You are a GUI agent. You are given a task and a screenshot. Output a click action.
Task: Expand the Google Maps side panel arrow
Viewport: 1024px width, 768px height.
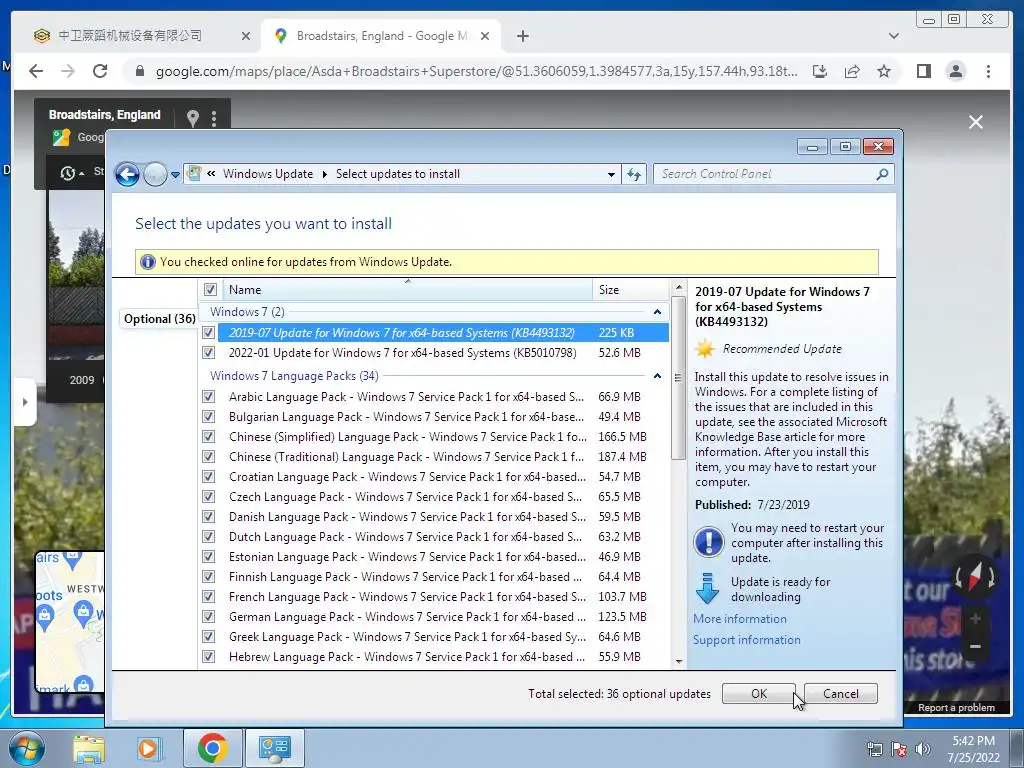click(x=25, y=402)
